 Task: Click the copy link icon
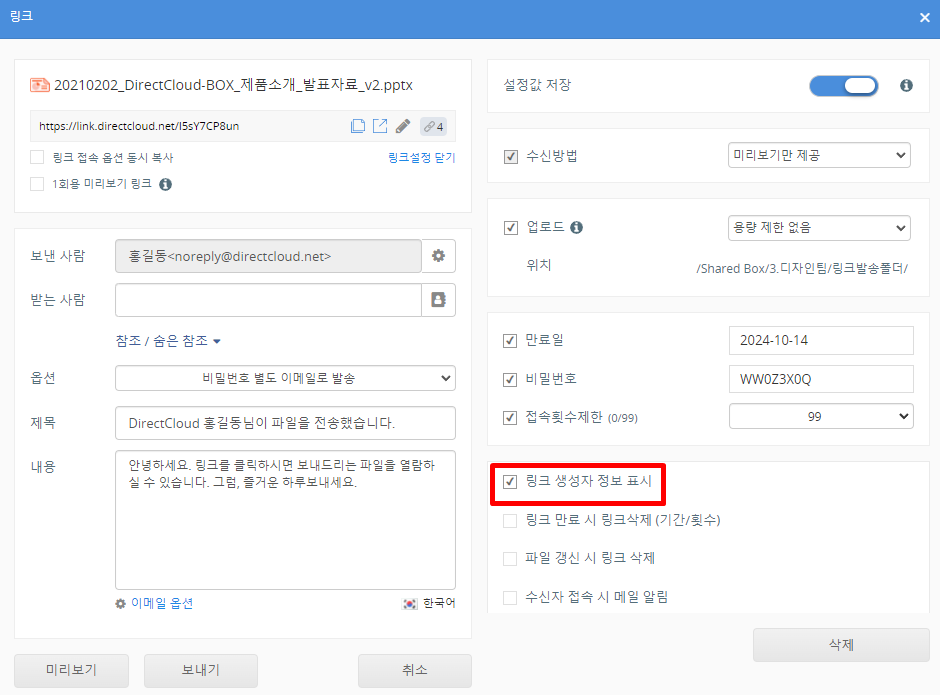[x=357, y=126]
